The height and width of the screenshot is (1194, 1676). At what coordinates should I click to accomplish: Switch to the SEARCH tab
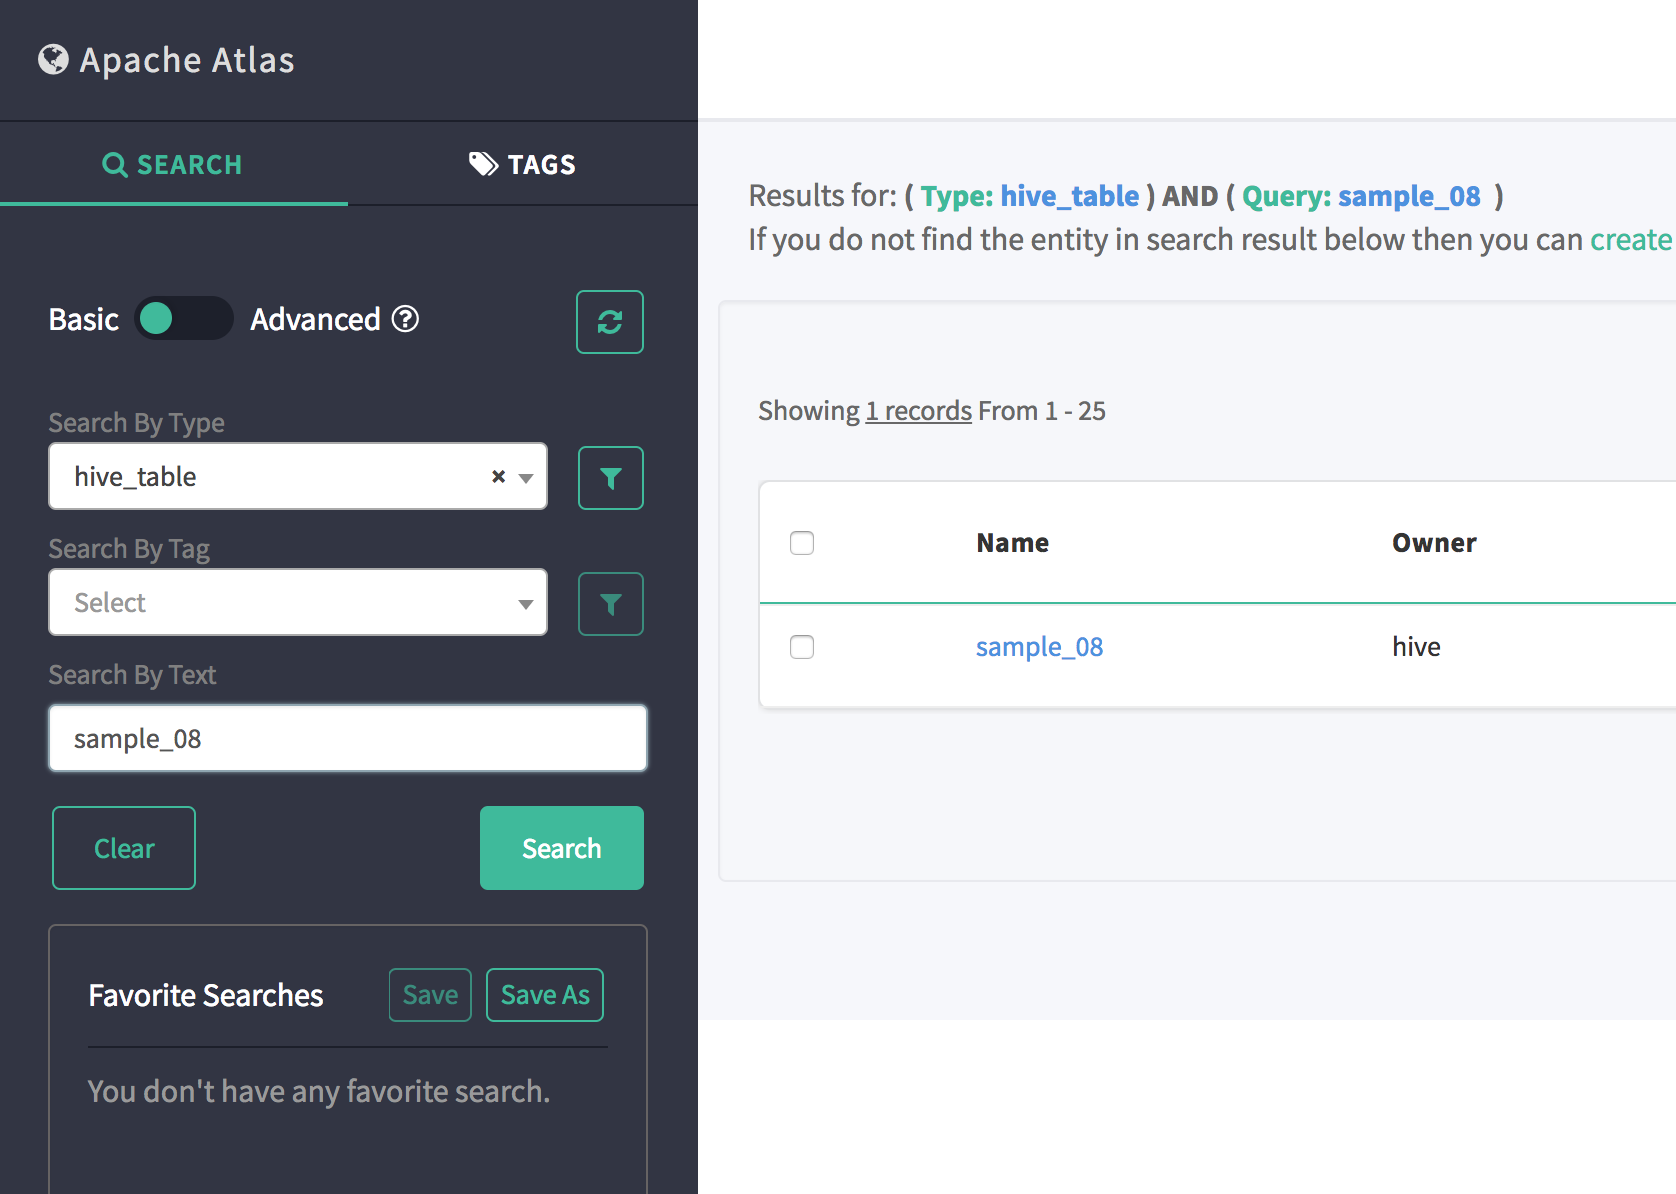(173, 164)
